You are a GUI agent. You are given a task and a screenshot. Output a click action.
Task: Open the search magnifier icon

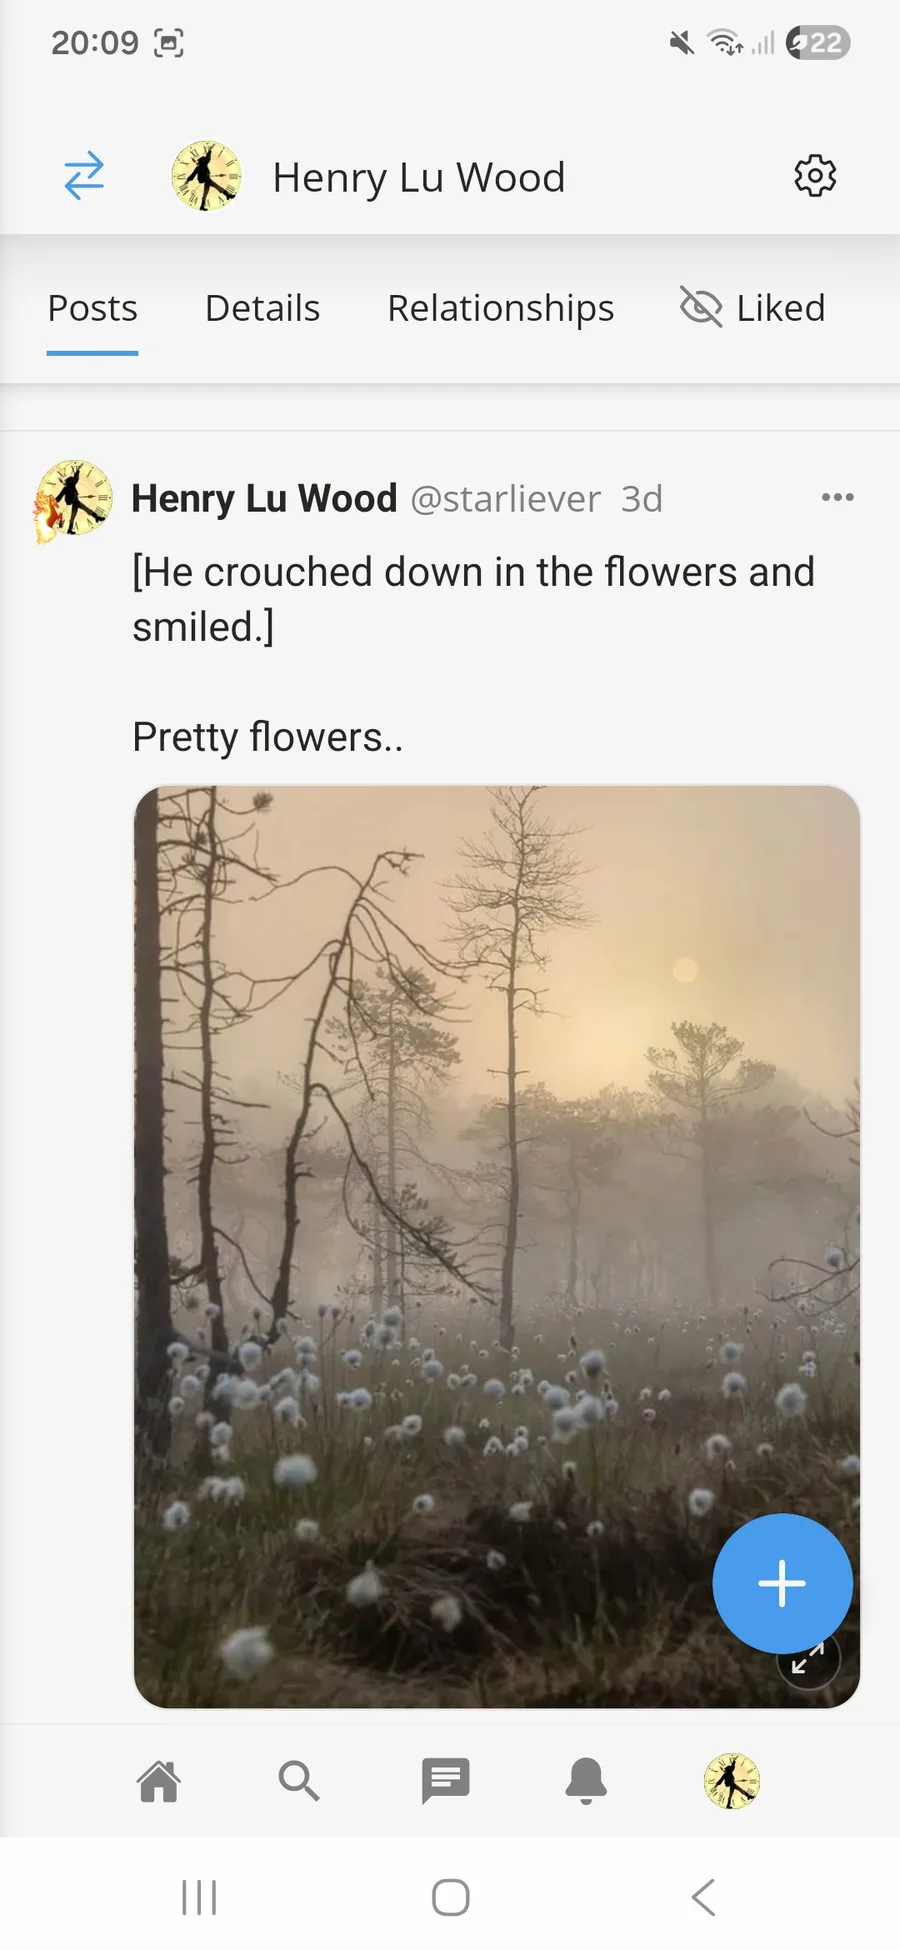(298, 1781)
